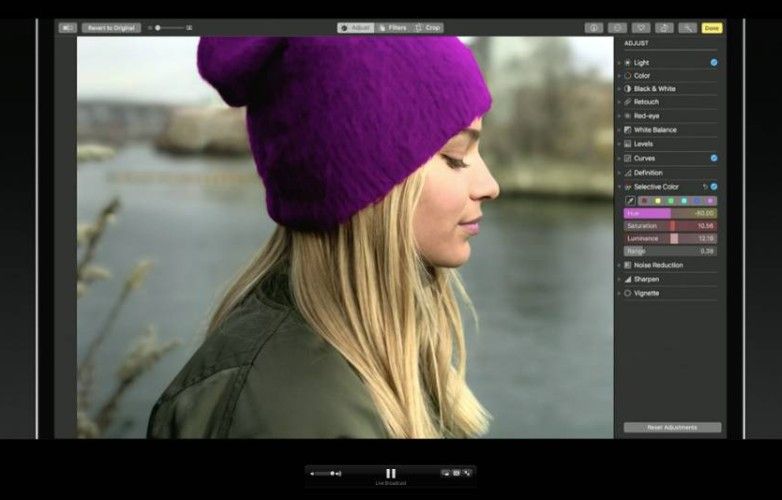Expand the Noise Reduction triangle
The image size is (782, 500).
(x=620, y=265)
